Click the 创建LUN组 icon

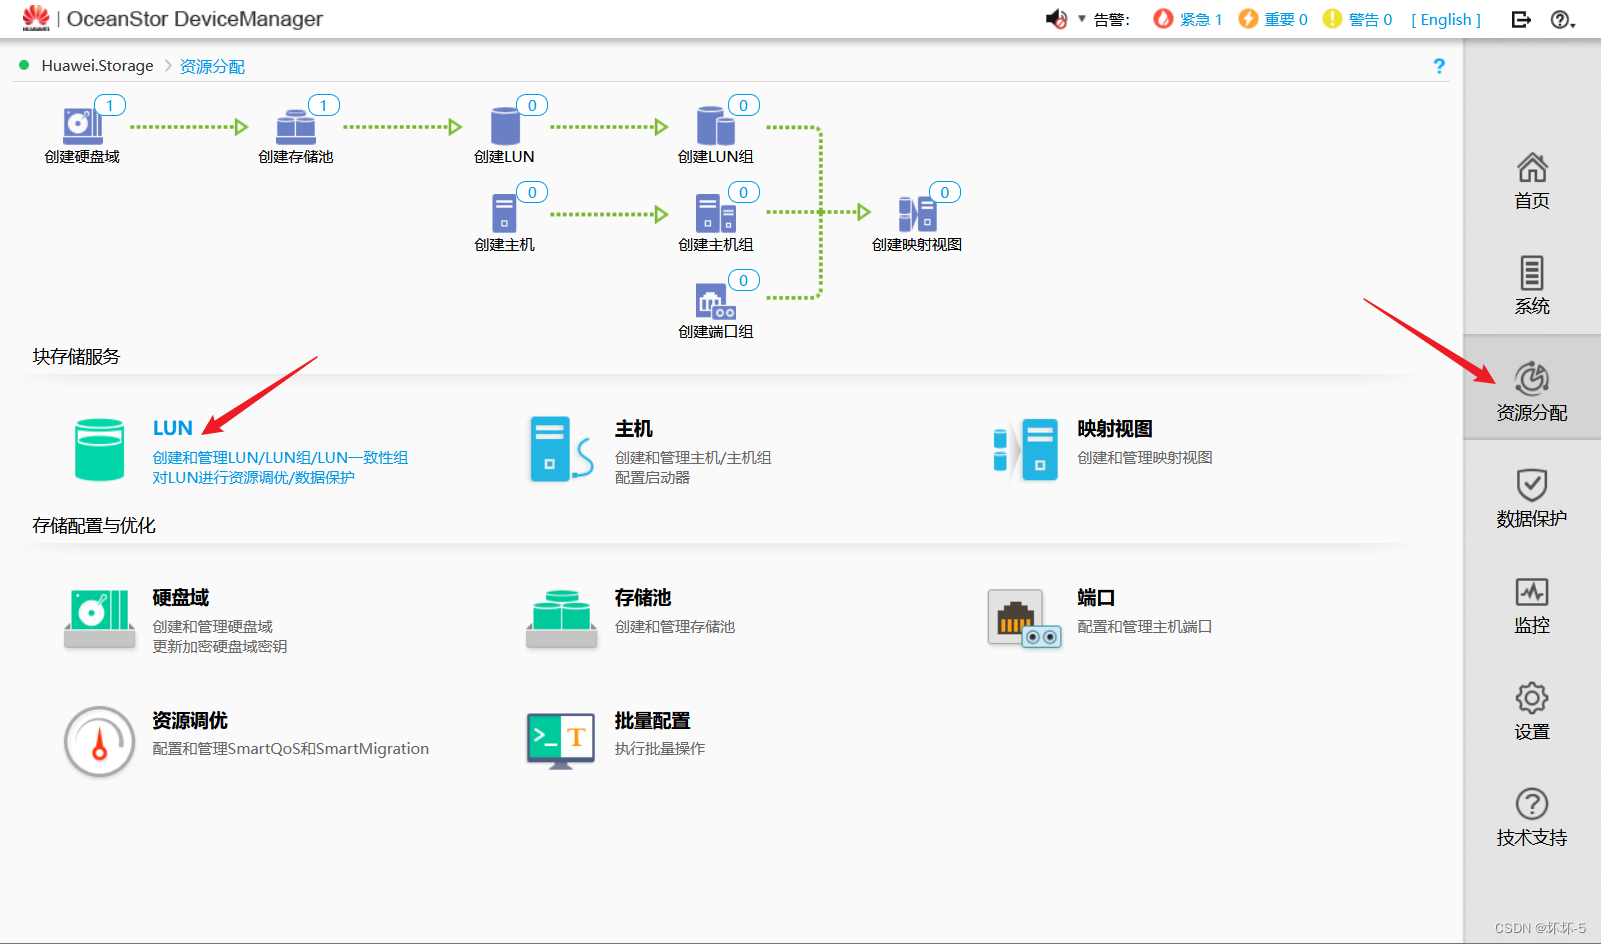[x=715, y=126]
